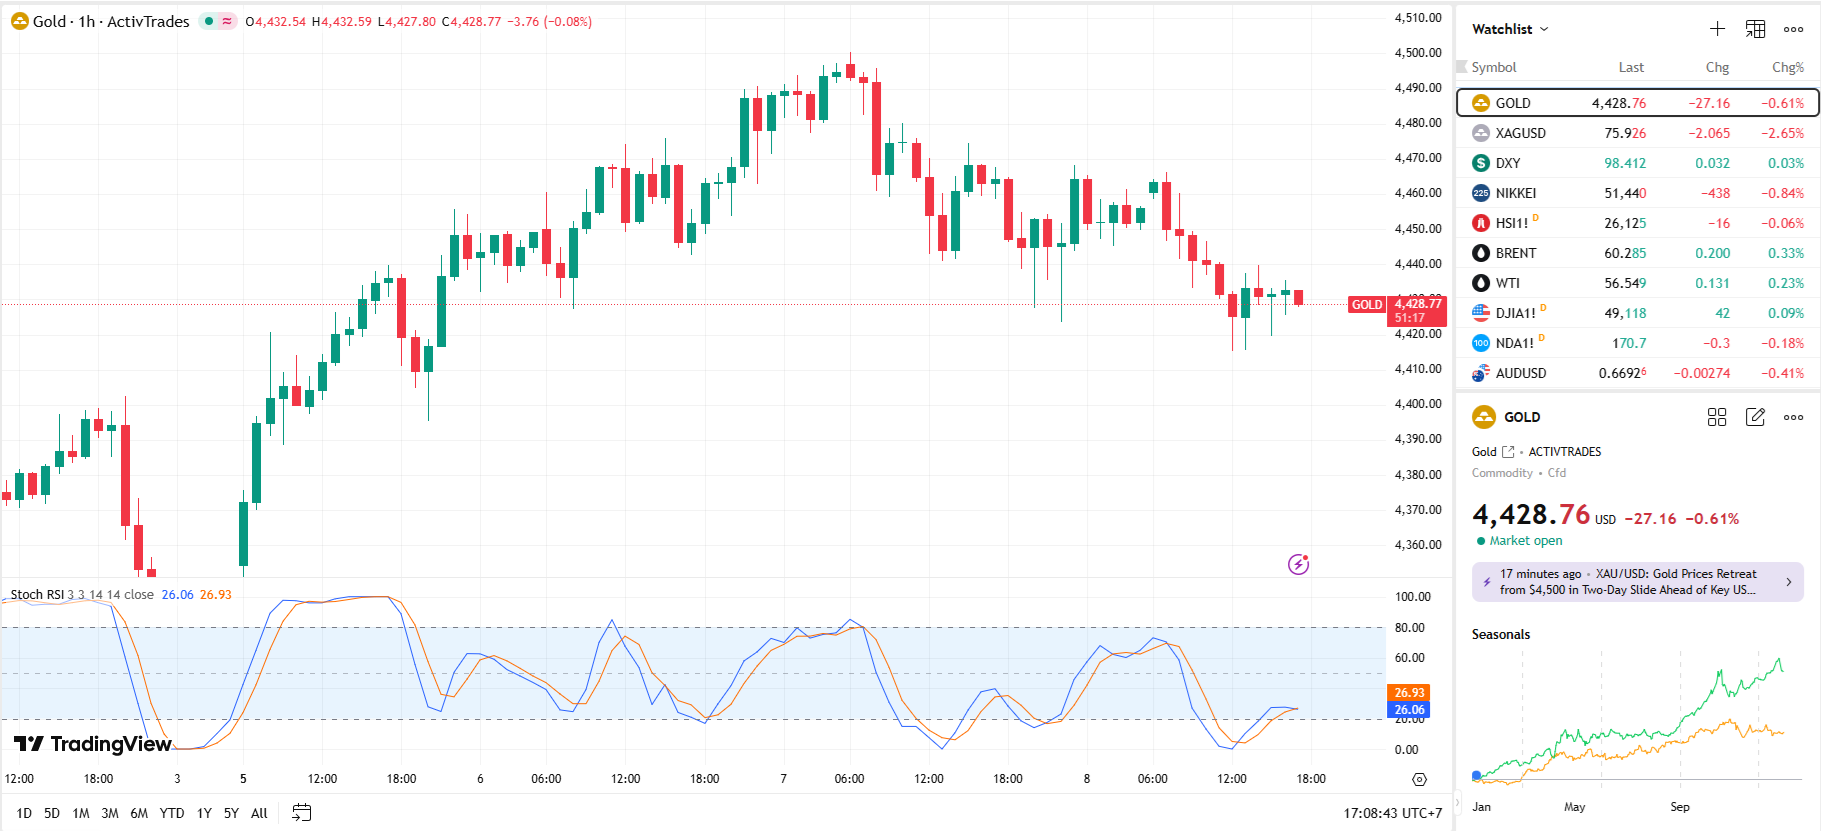Open watchlist advanced view table icon
1821x831 pixels.
pos(1755,29)
